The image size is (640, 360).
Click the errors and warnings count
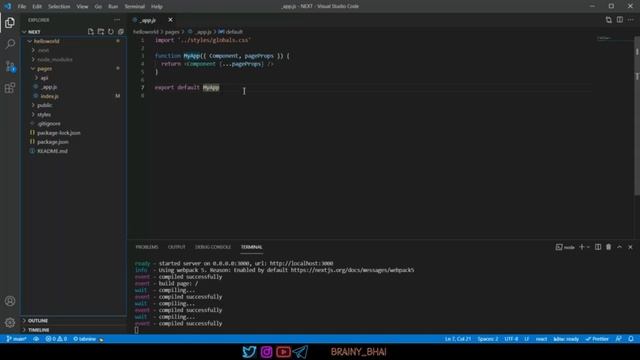[56, 339]
